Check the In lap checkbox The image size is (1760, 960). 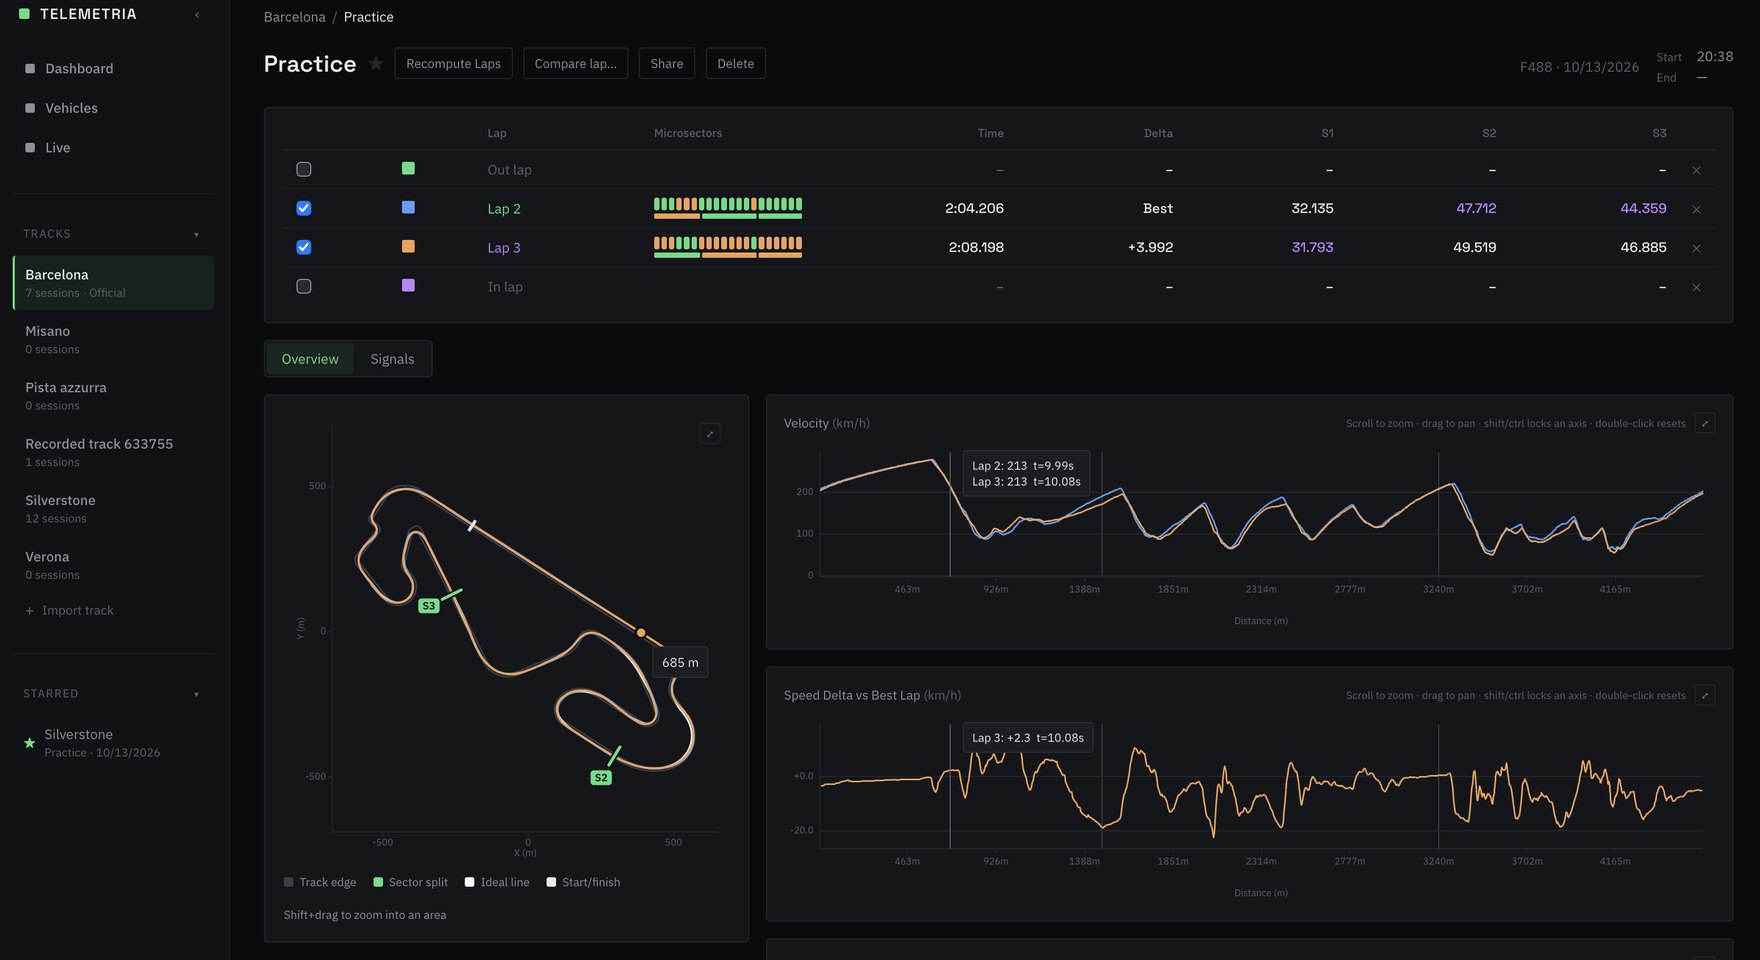304,286
